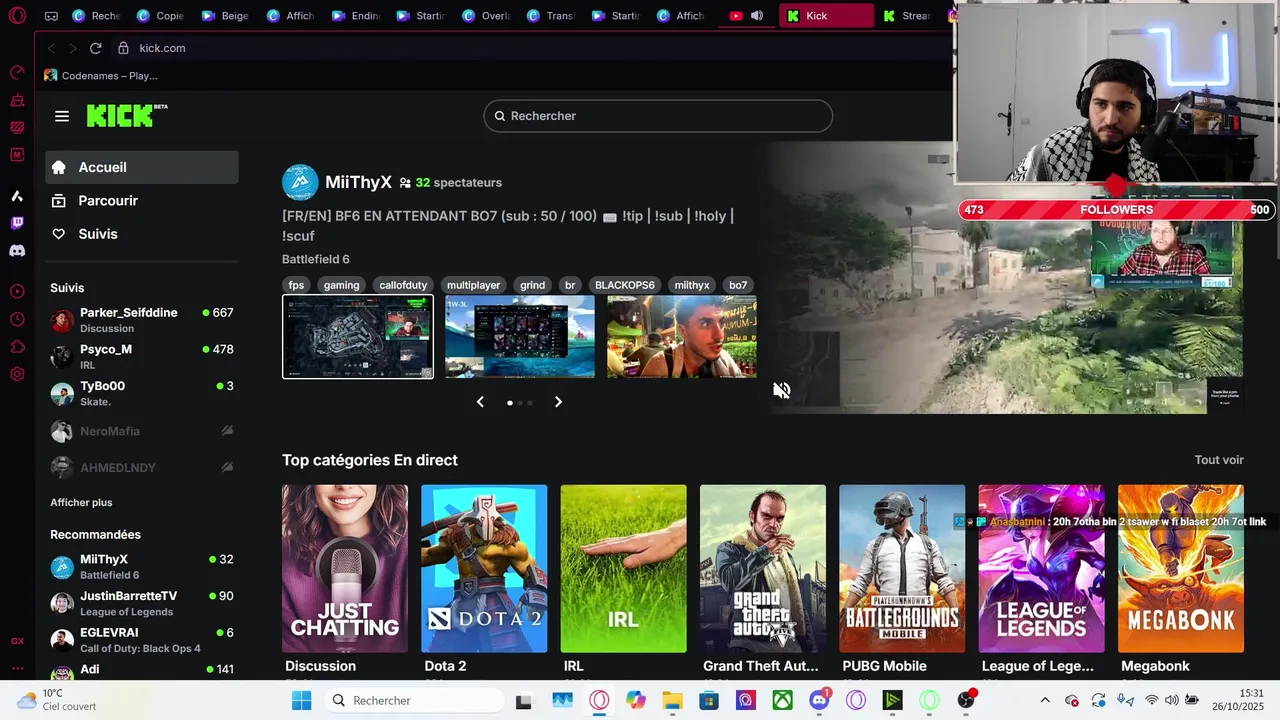Switch to the Kick browser tab
This screenshot has height=720, width=1280.
(826, 16)
